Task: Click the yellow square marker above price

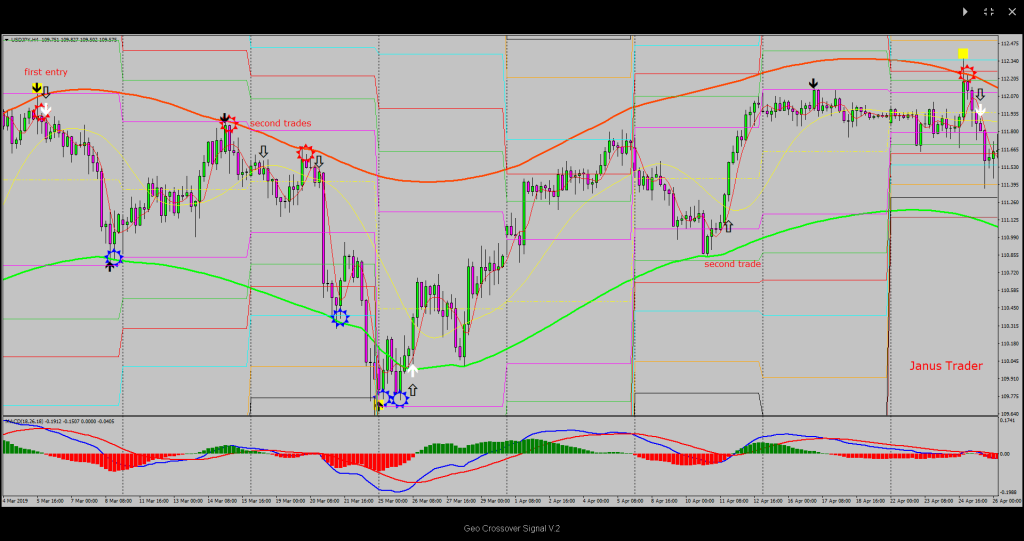Action: pyautogui.click(x=963, y=54)
